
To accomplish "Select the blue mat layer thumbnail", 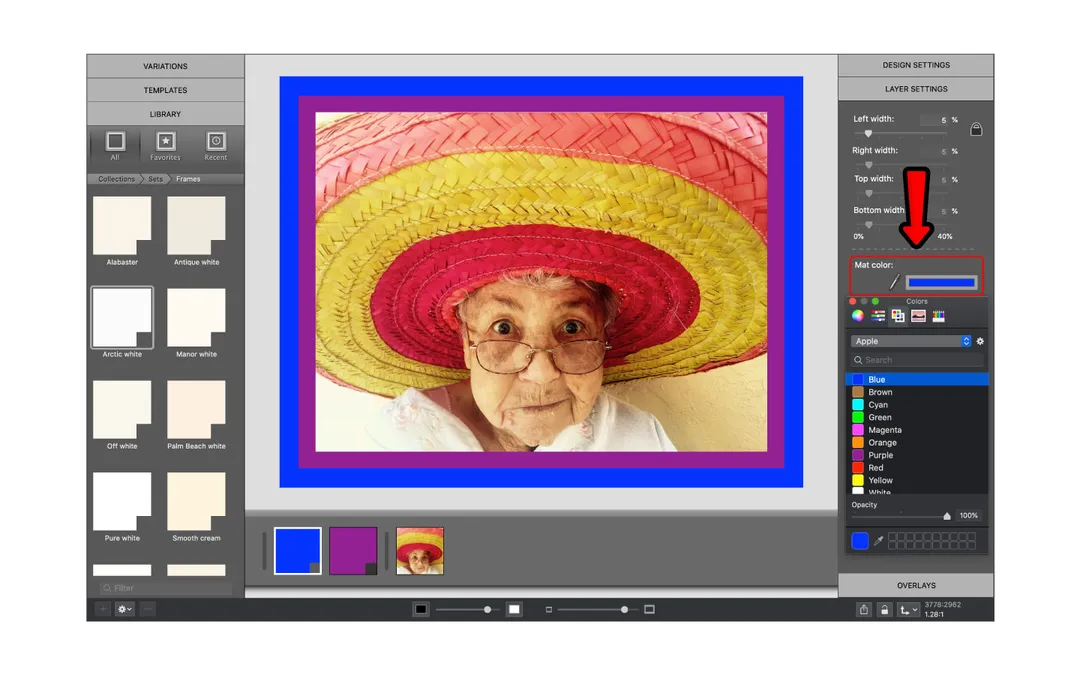I will [298, 551].
